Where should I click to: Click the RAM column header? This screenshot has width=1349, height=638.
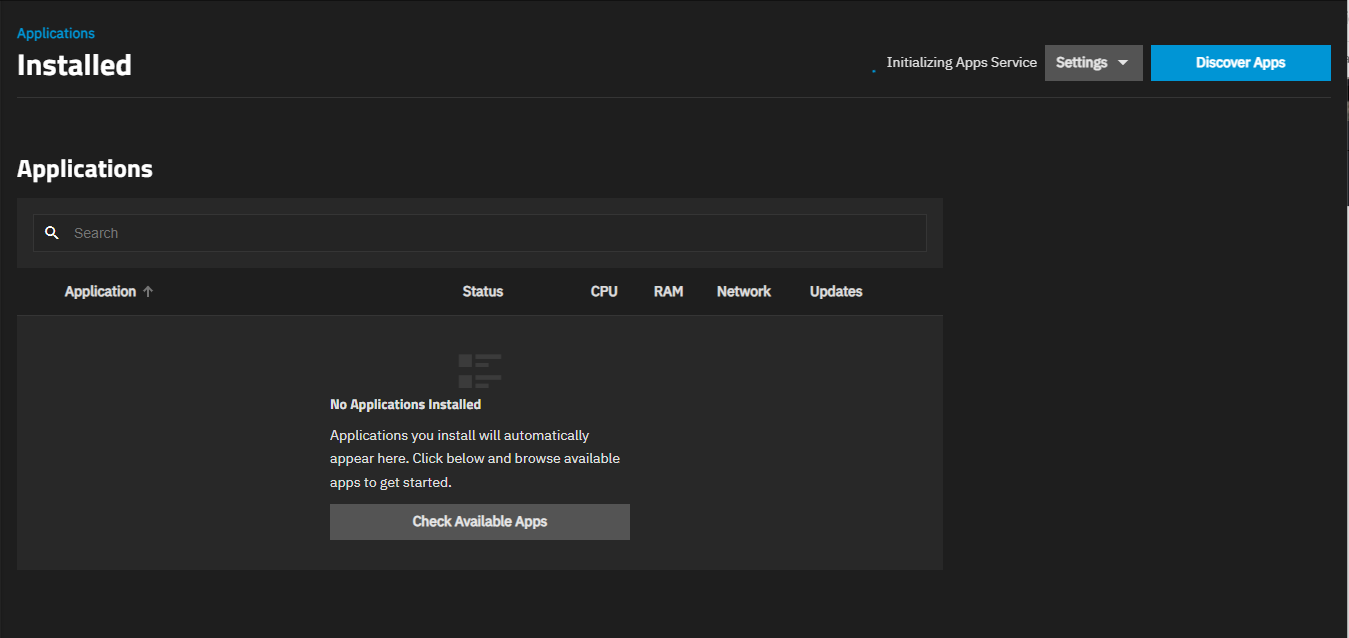(x=668, y=292)
